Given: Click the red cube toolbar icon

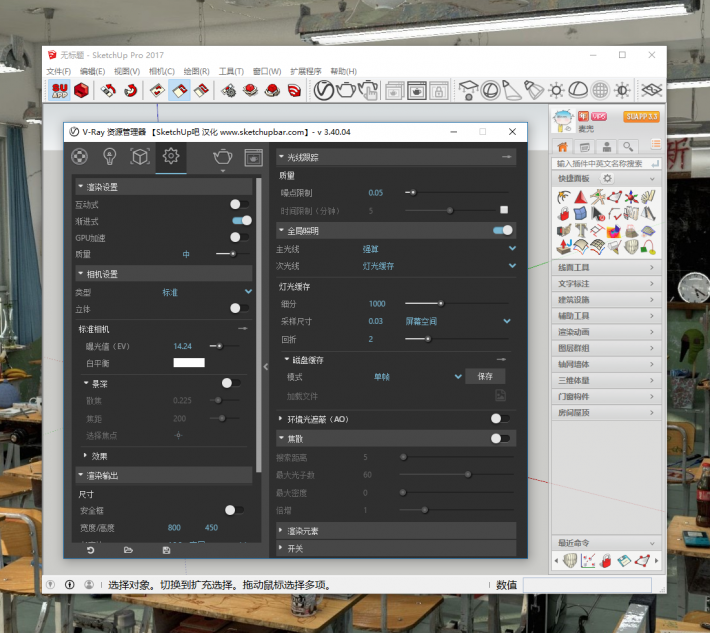Looking at the screenshot, I should click(x=82, y=90).
